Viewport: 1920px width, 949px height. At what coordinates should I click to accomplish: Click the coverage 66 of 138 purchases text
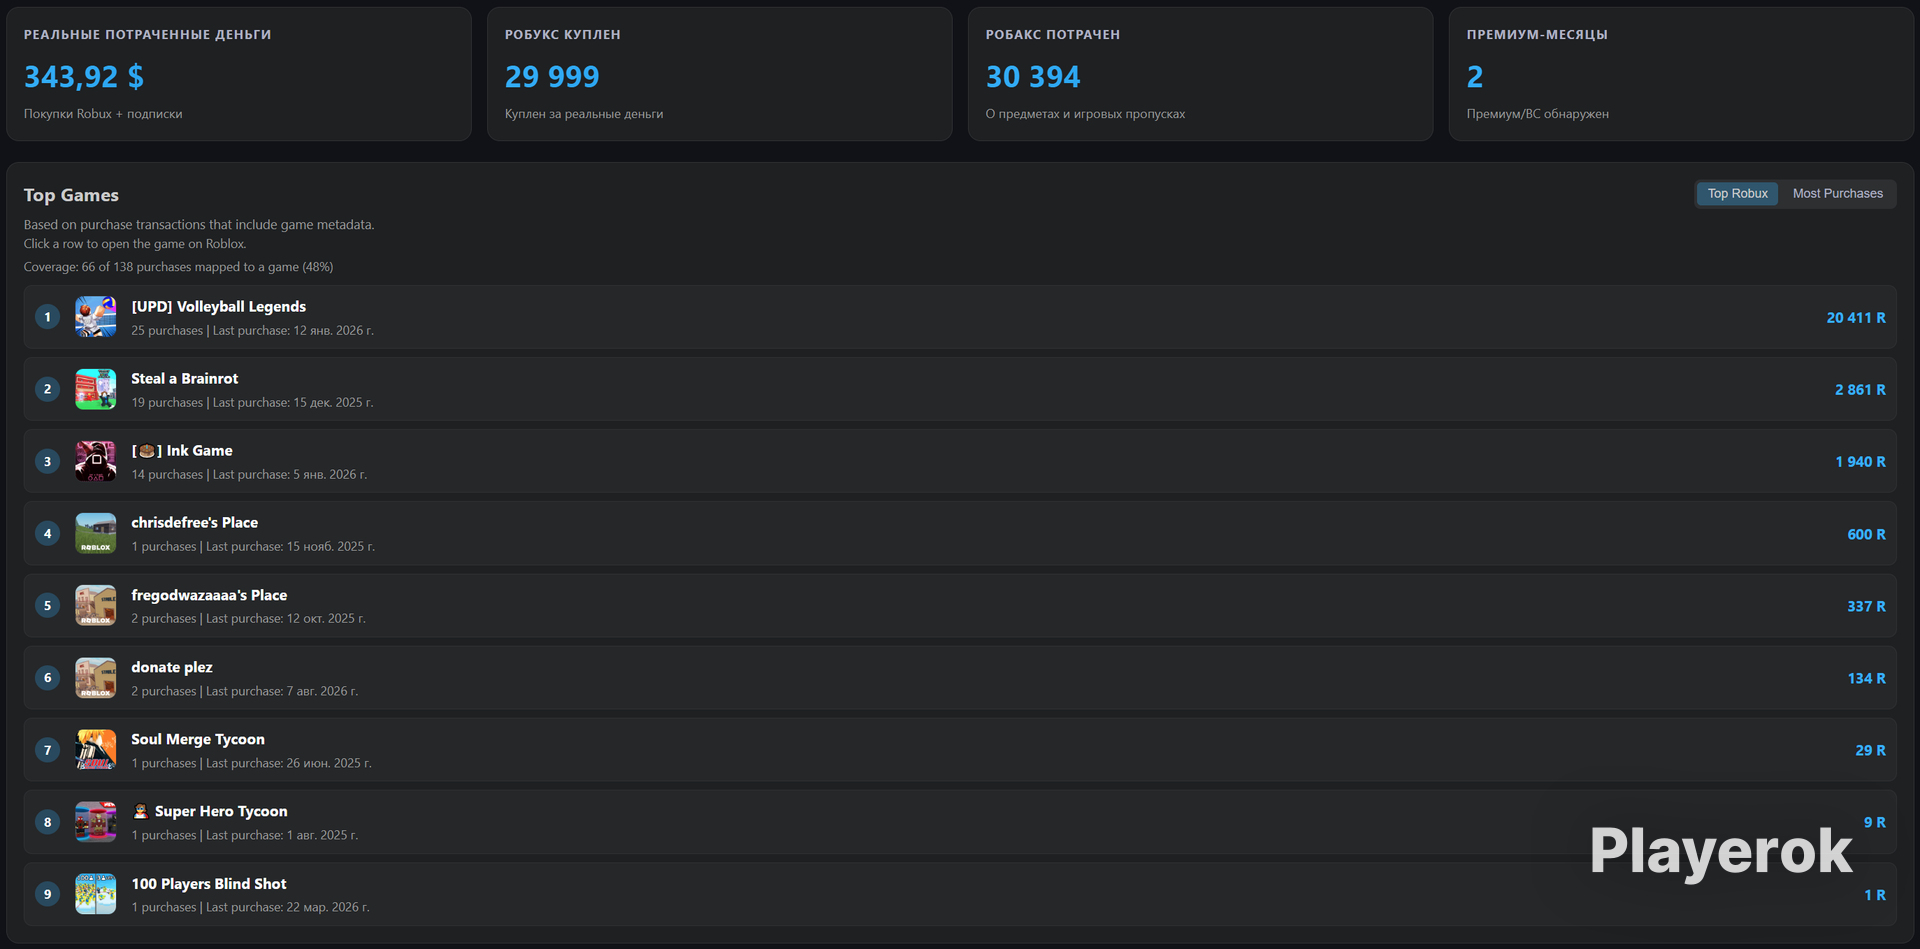178,267
